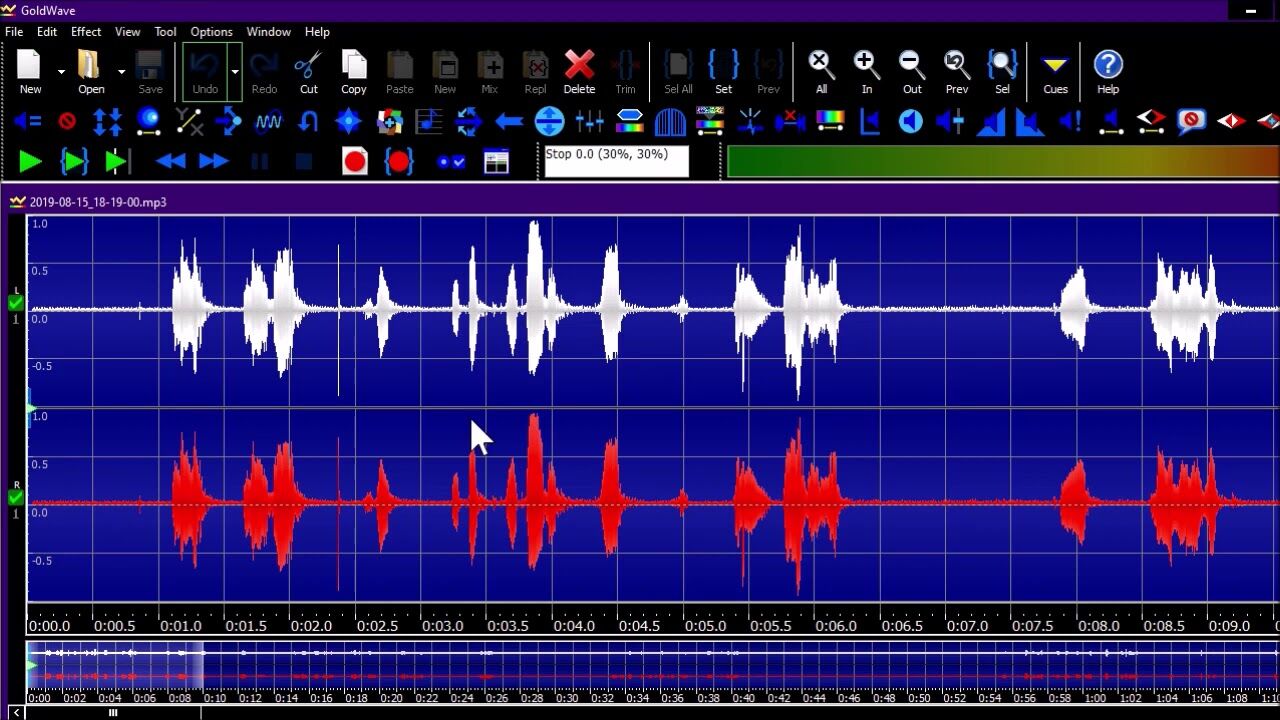The width and height of the screenshot is (1280, 720).
Task: Click the Zoom Out magnifier
Action: click(911, 72)
